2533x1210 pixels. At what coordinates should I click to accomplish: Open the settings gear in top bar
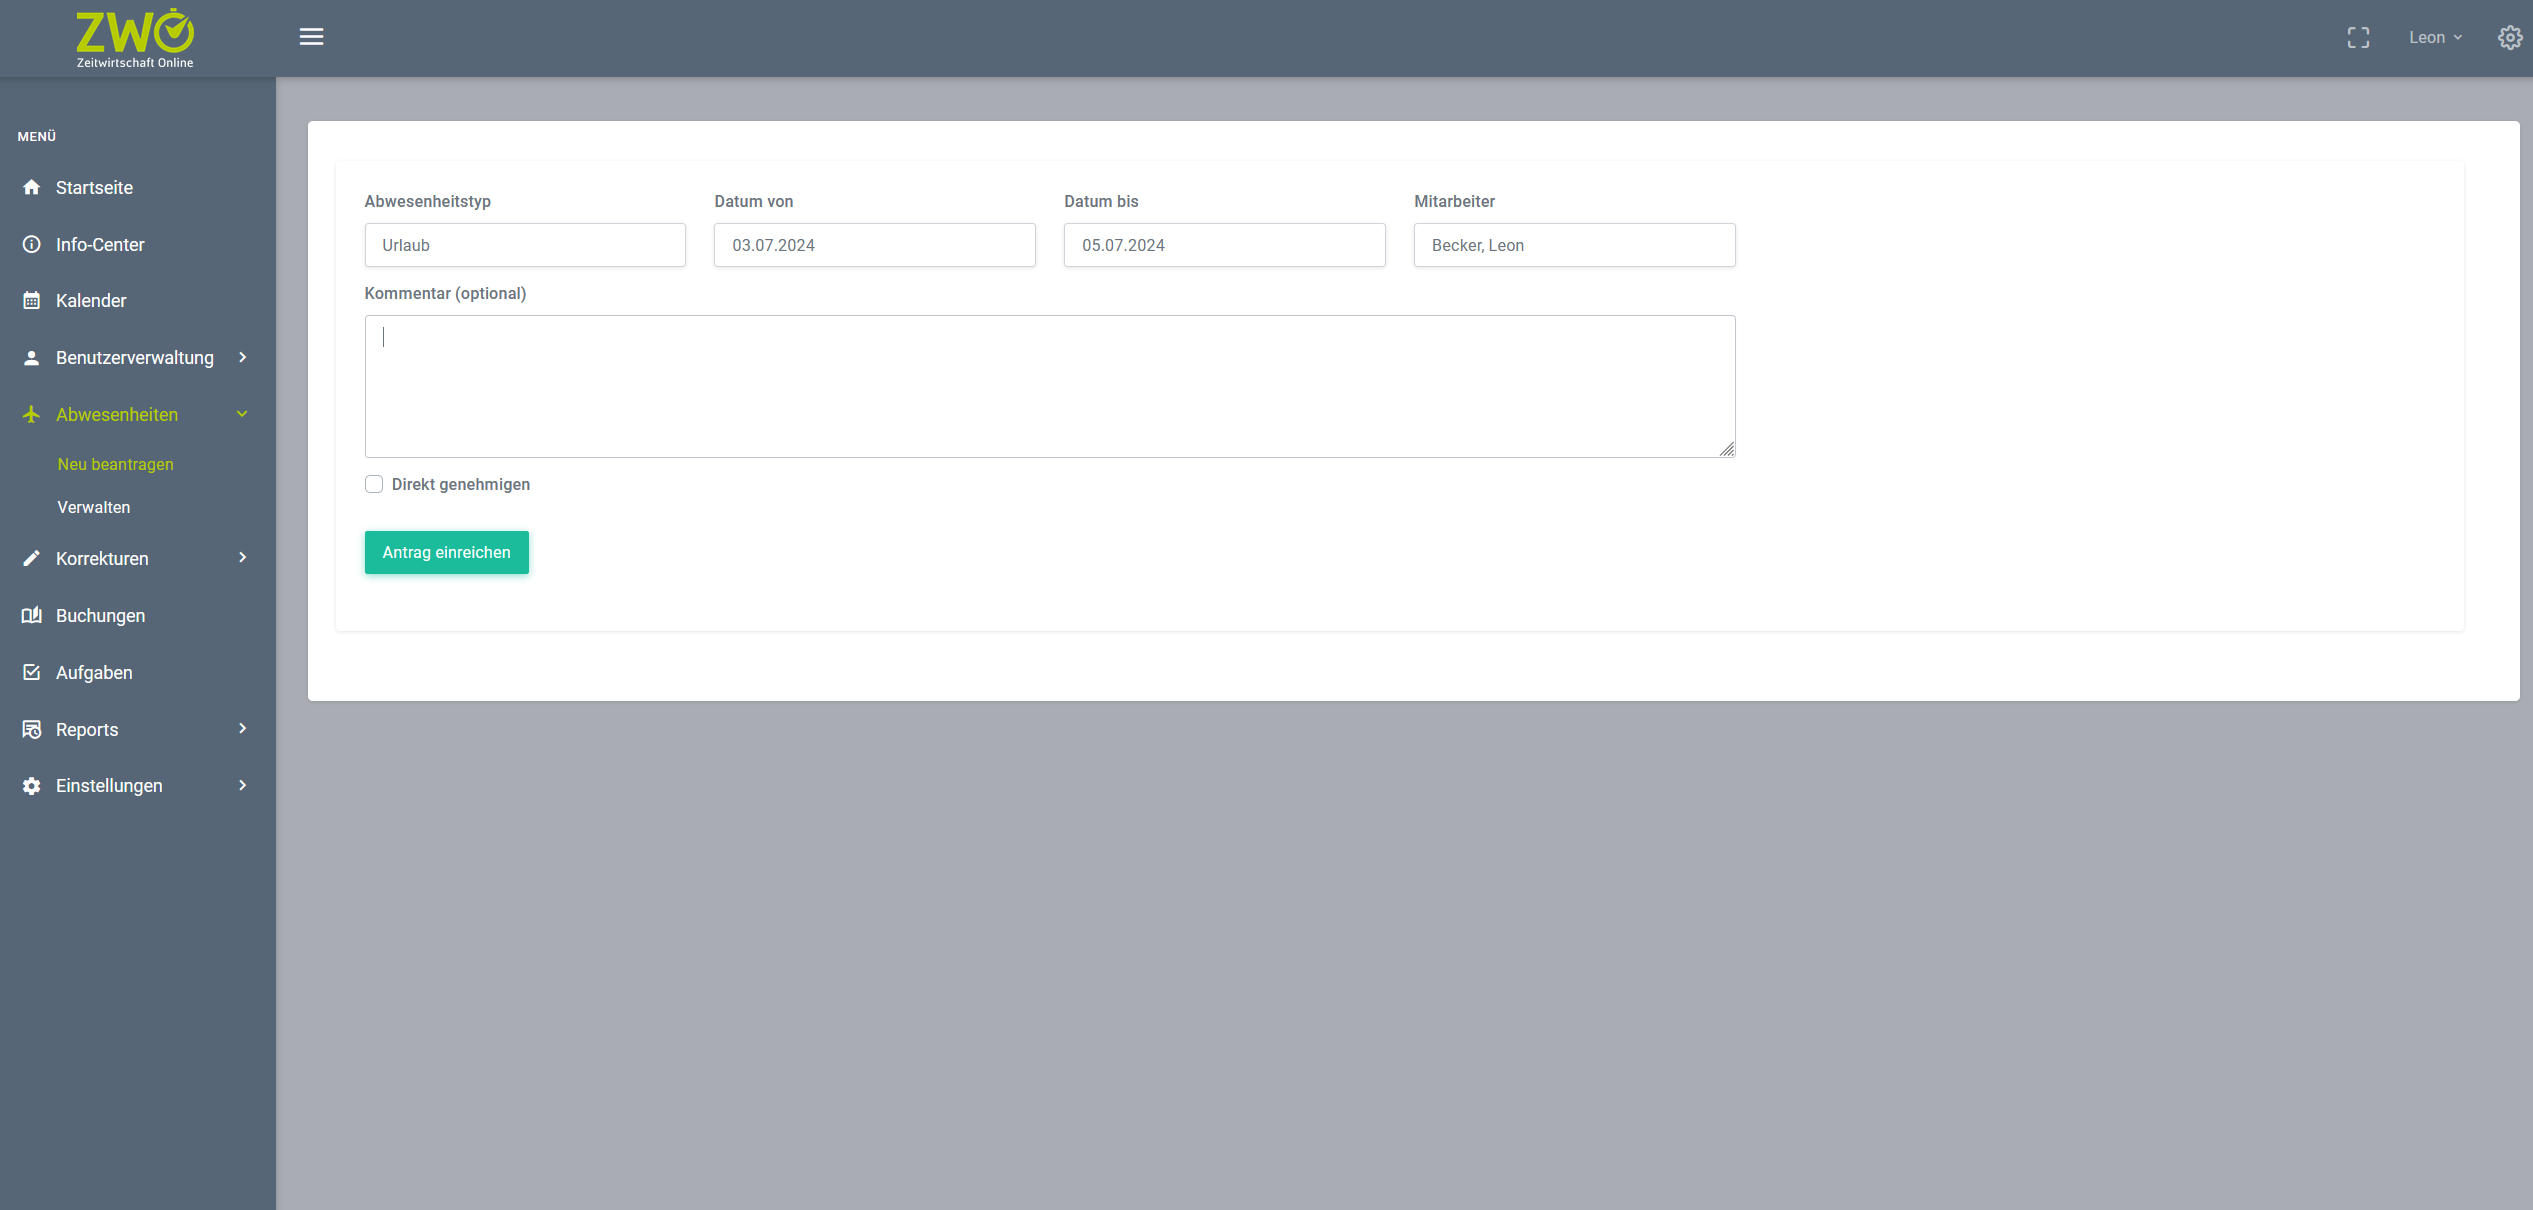(2509, 38)
